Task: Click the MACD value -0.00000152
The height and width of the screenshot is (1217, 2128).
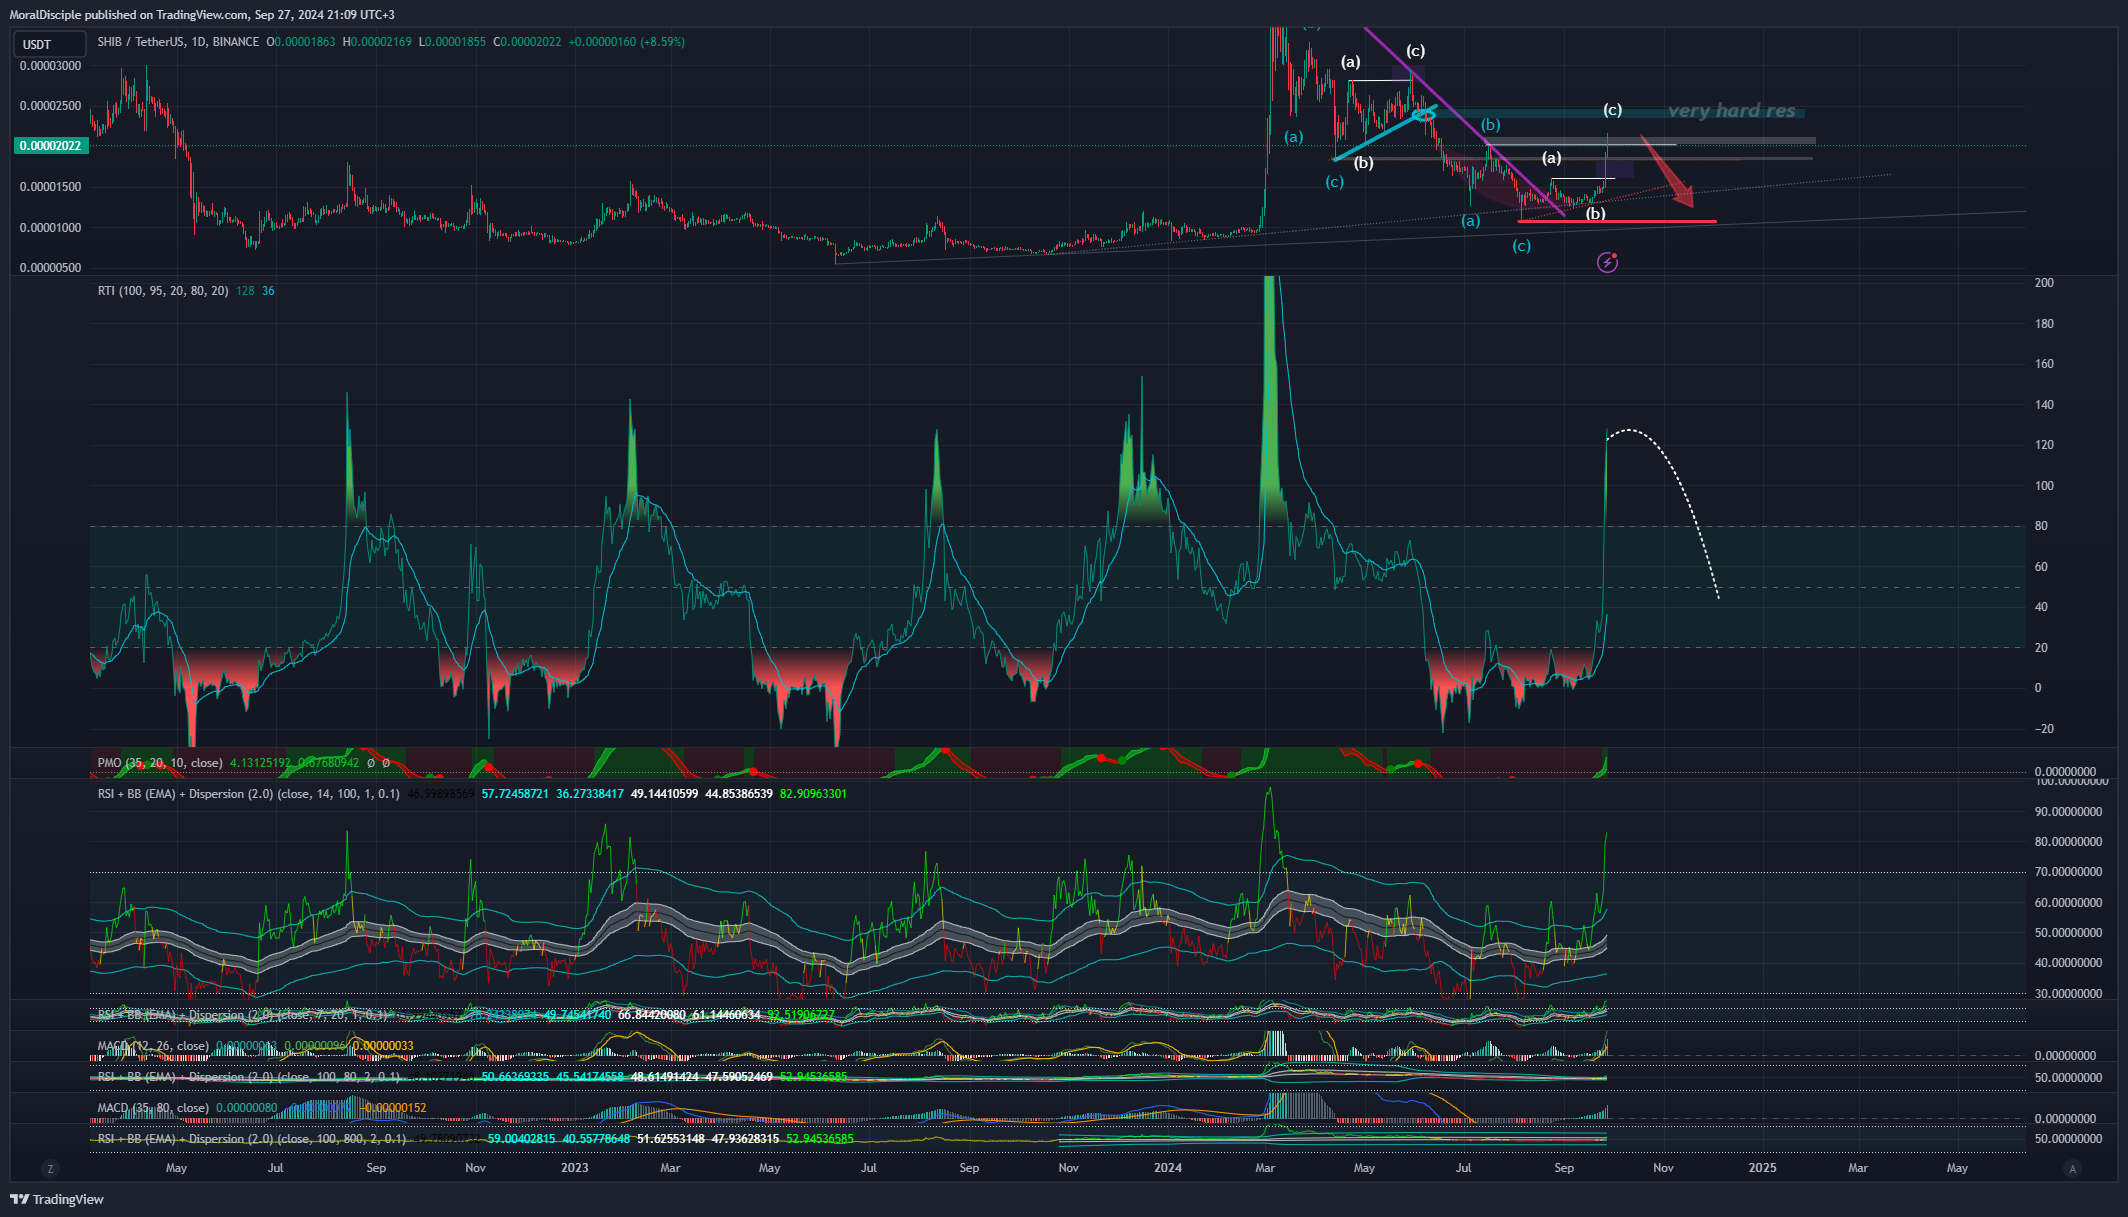Action: [x=394, y=1108]
